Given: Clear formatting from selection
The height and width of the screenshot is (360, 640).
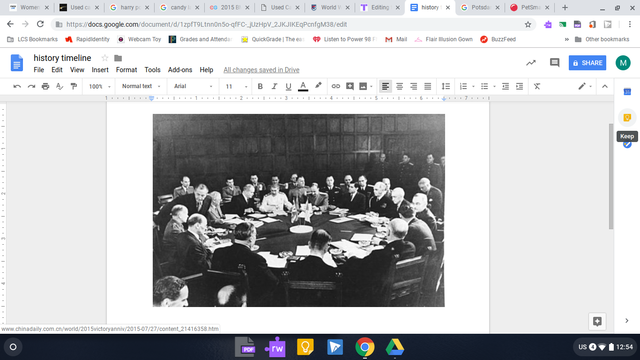Looking at the screenshot, I should coord(537,86).
